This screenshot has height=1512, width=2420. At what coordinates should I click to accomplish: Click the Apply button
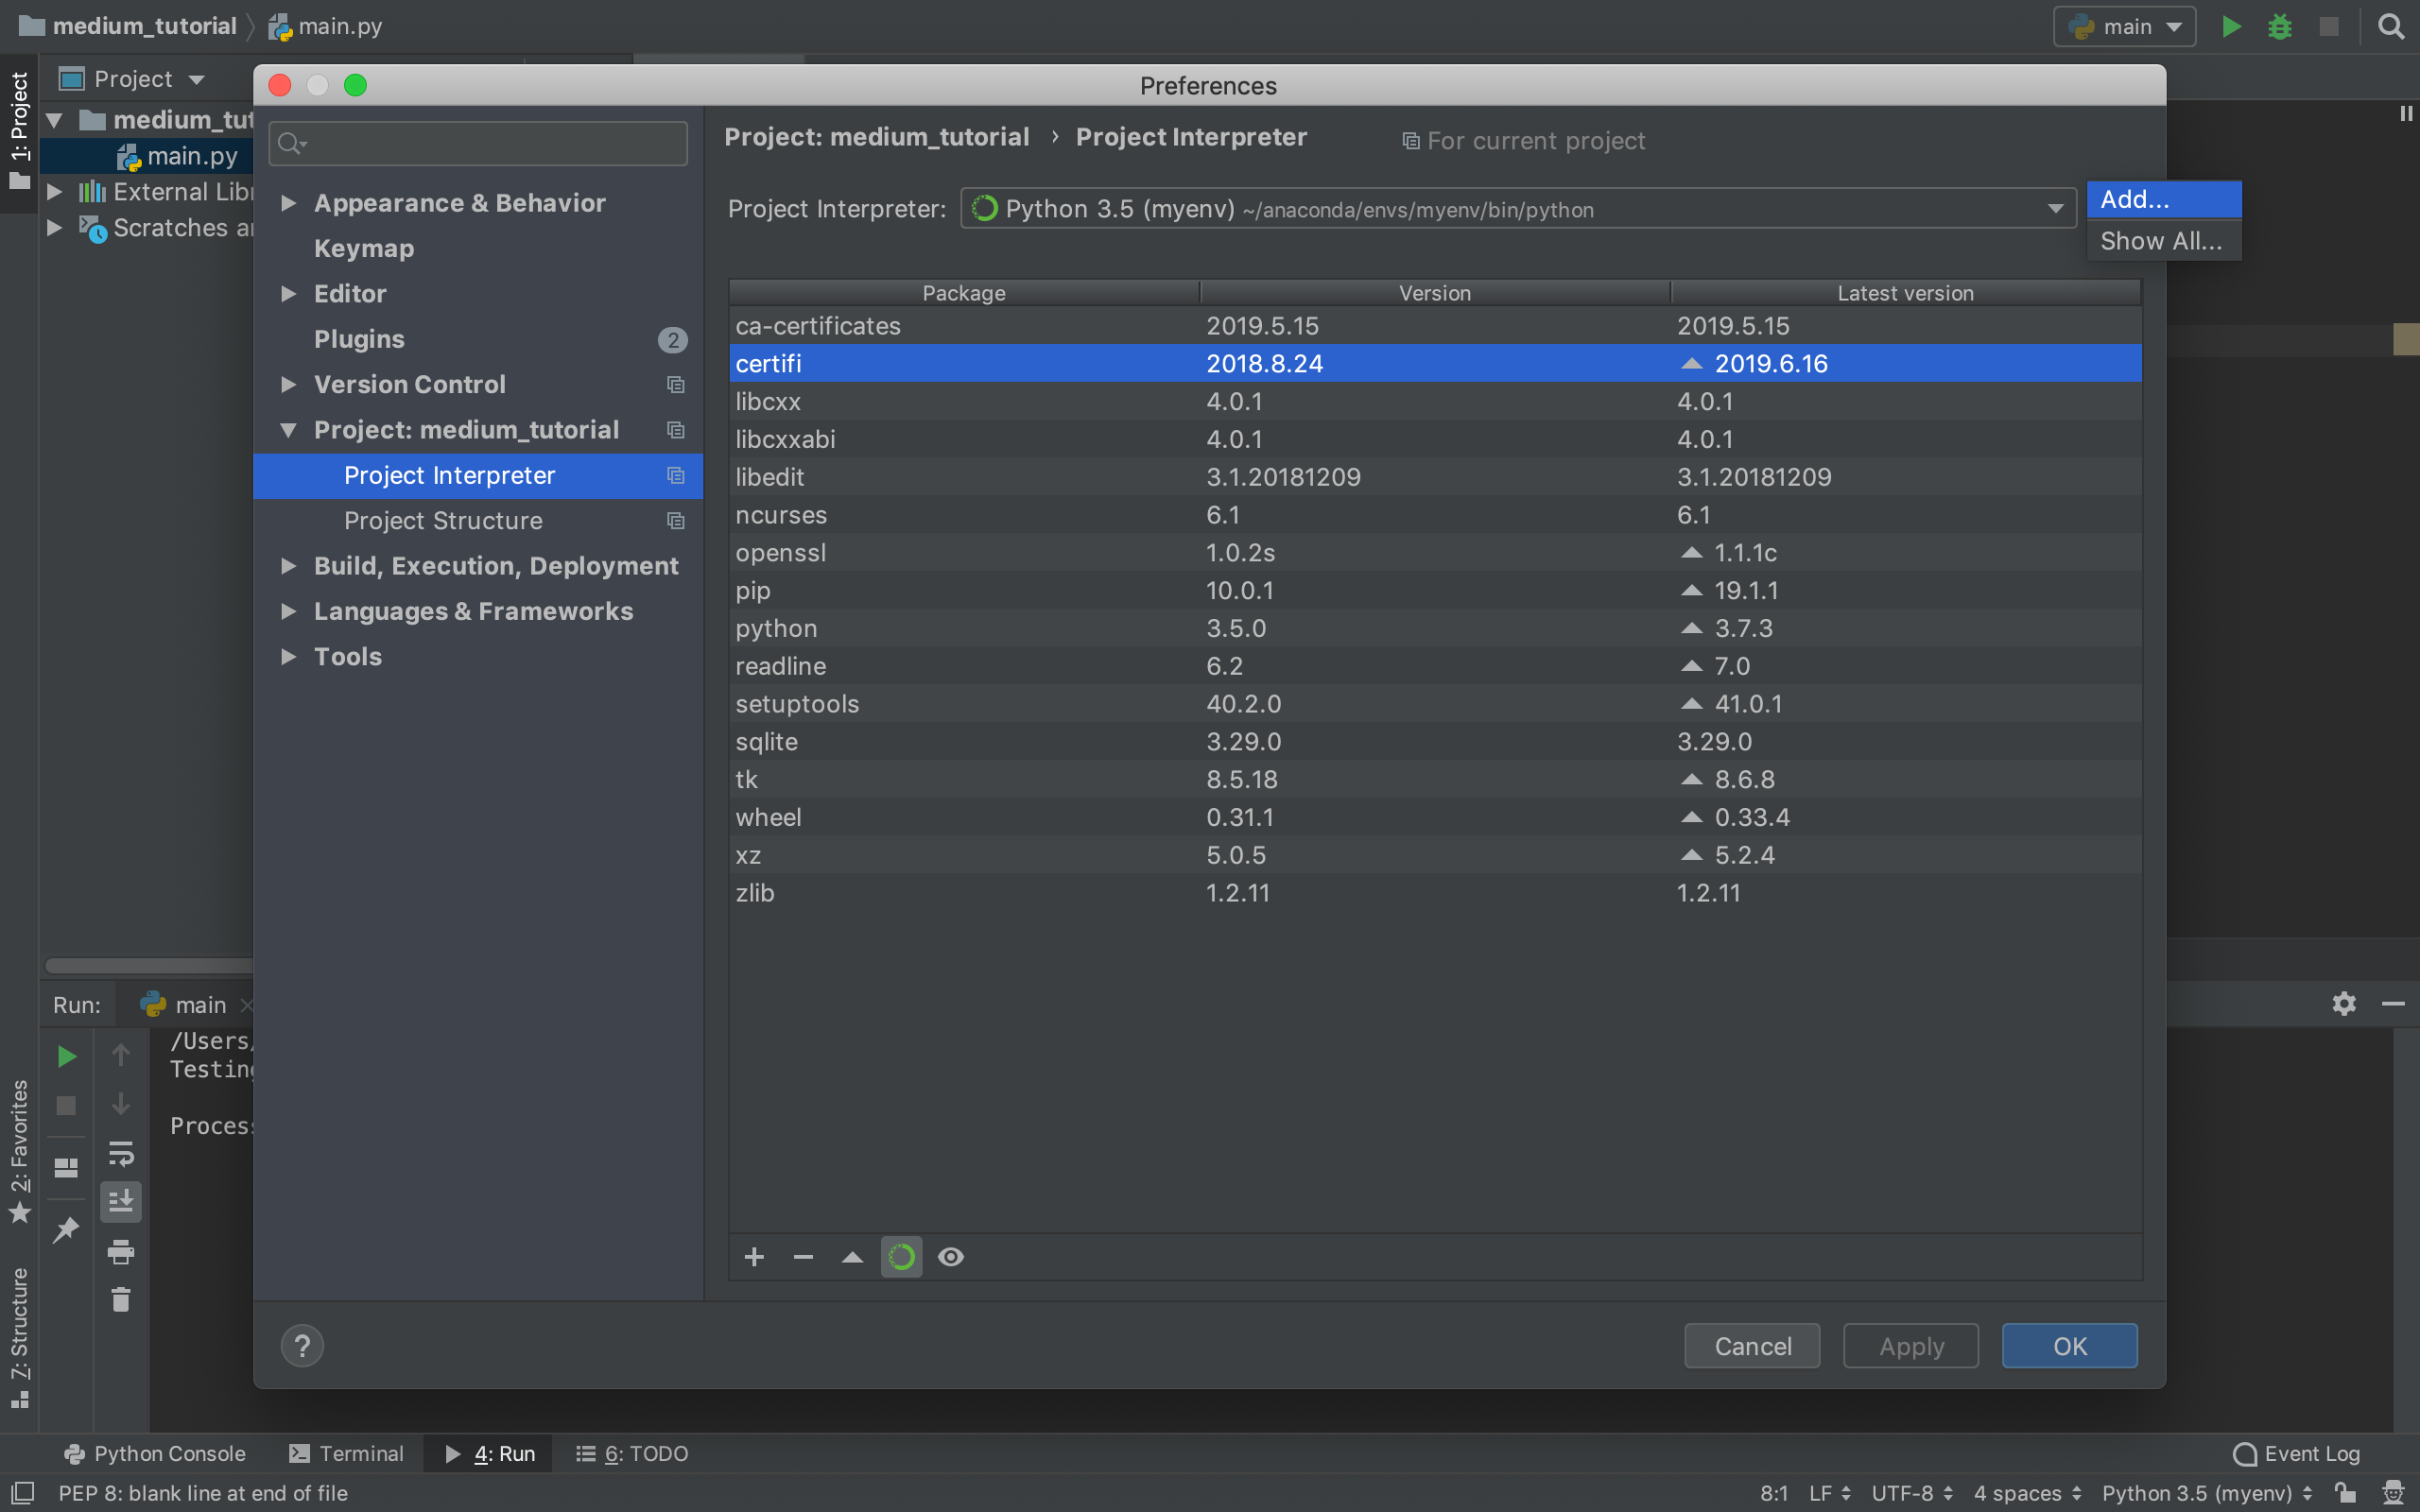[x=1911, y=1346]
